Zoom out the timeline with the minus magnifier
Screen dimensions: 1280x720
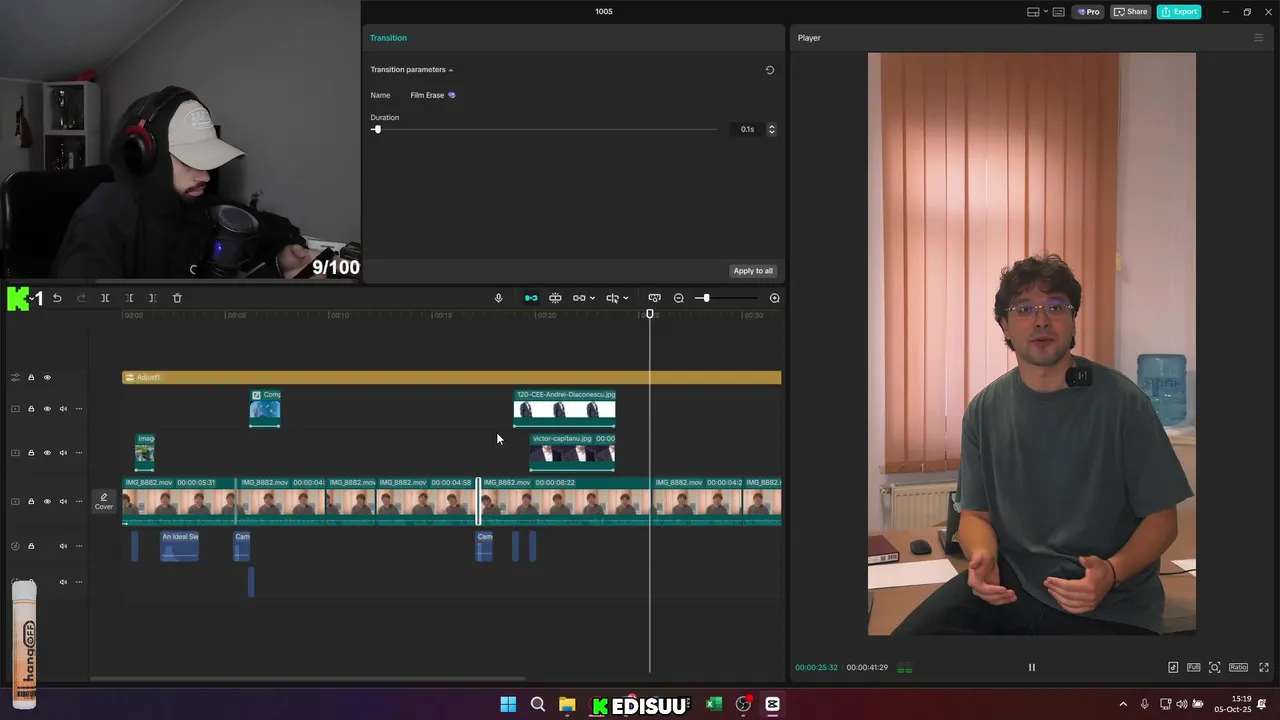pyautogui.click(x=679, y=298)
